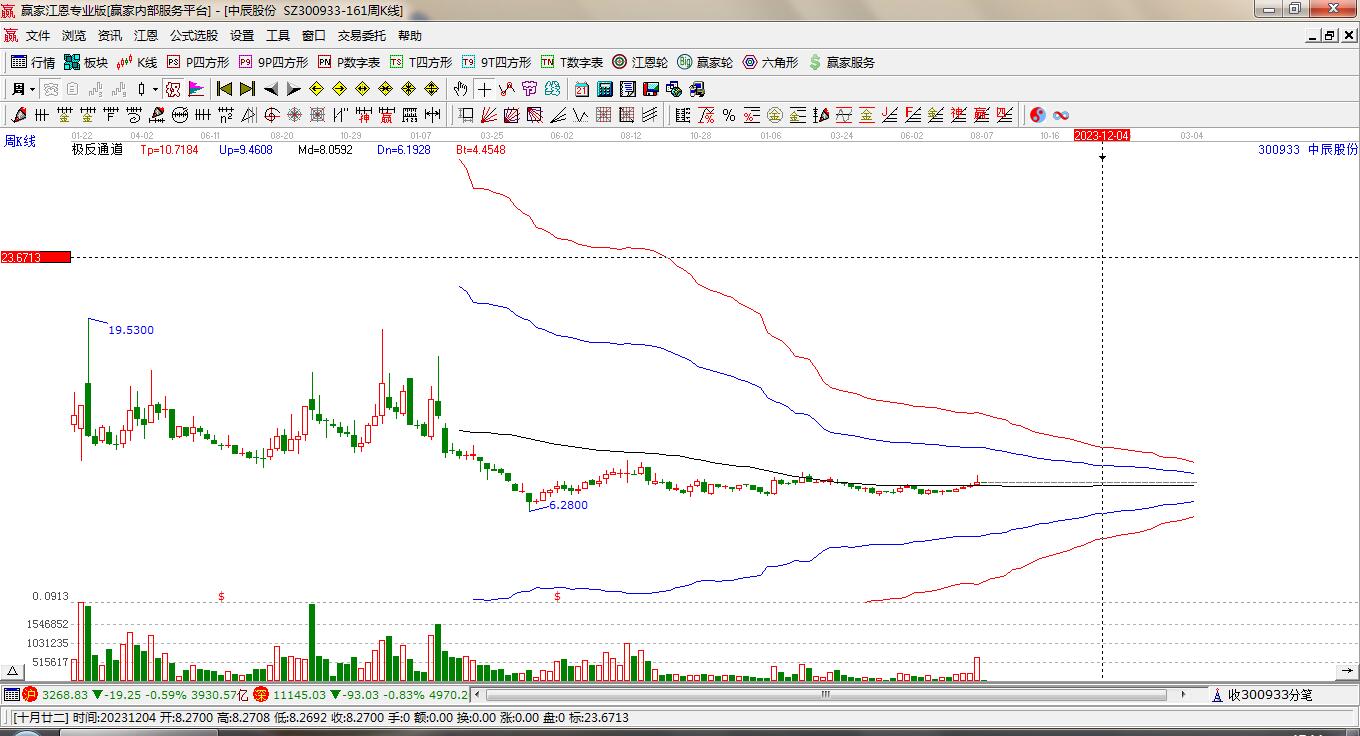1360x736 pixels.
Task: Open the 工具 menu
Action: [278, 36]
